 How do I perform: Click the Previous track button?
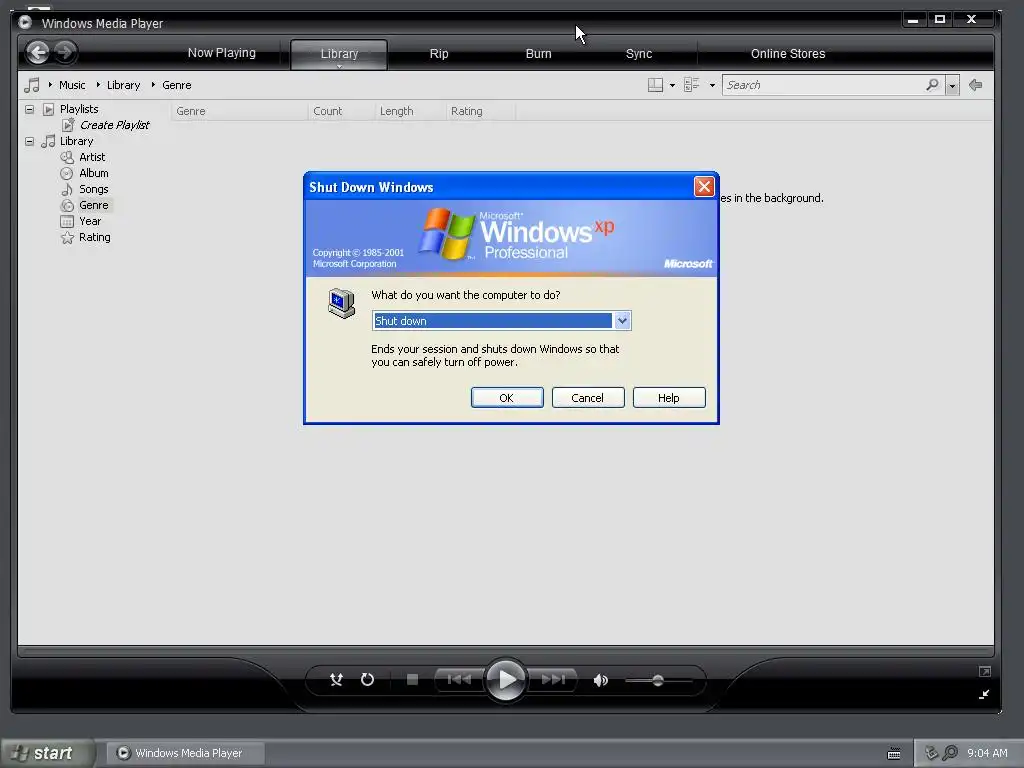coord(459,680)
